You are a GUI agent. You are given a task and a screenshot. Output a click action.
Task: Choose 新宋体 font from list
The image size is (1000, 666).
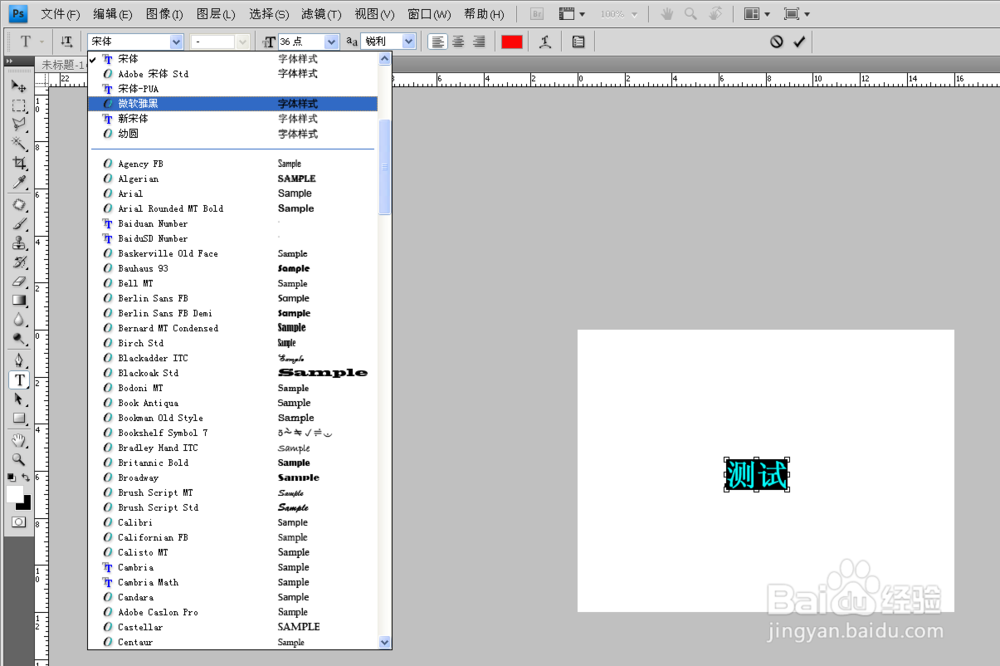[233, 119]
